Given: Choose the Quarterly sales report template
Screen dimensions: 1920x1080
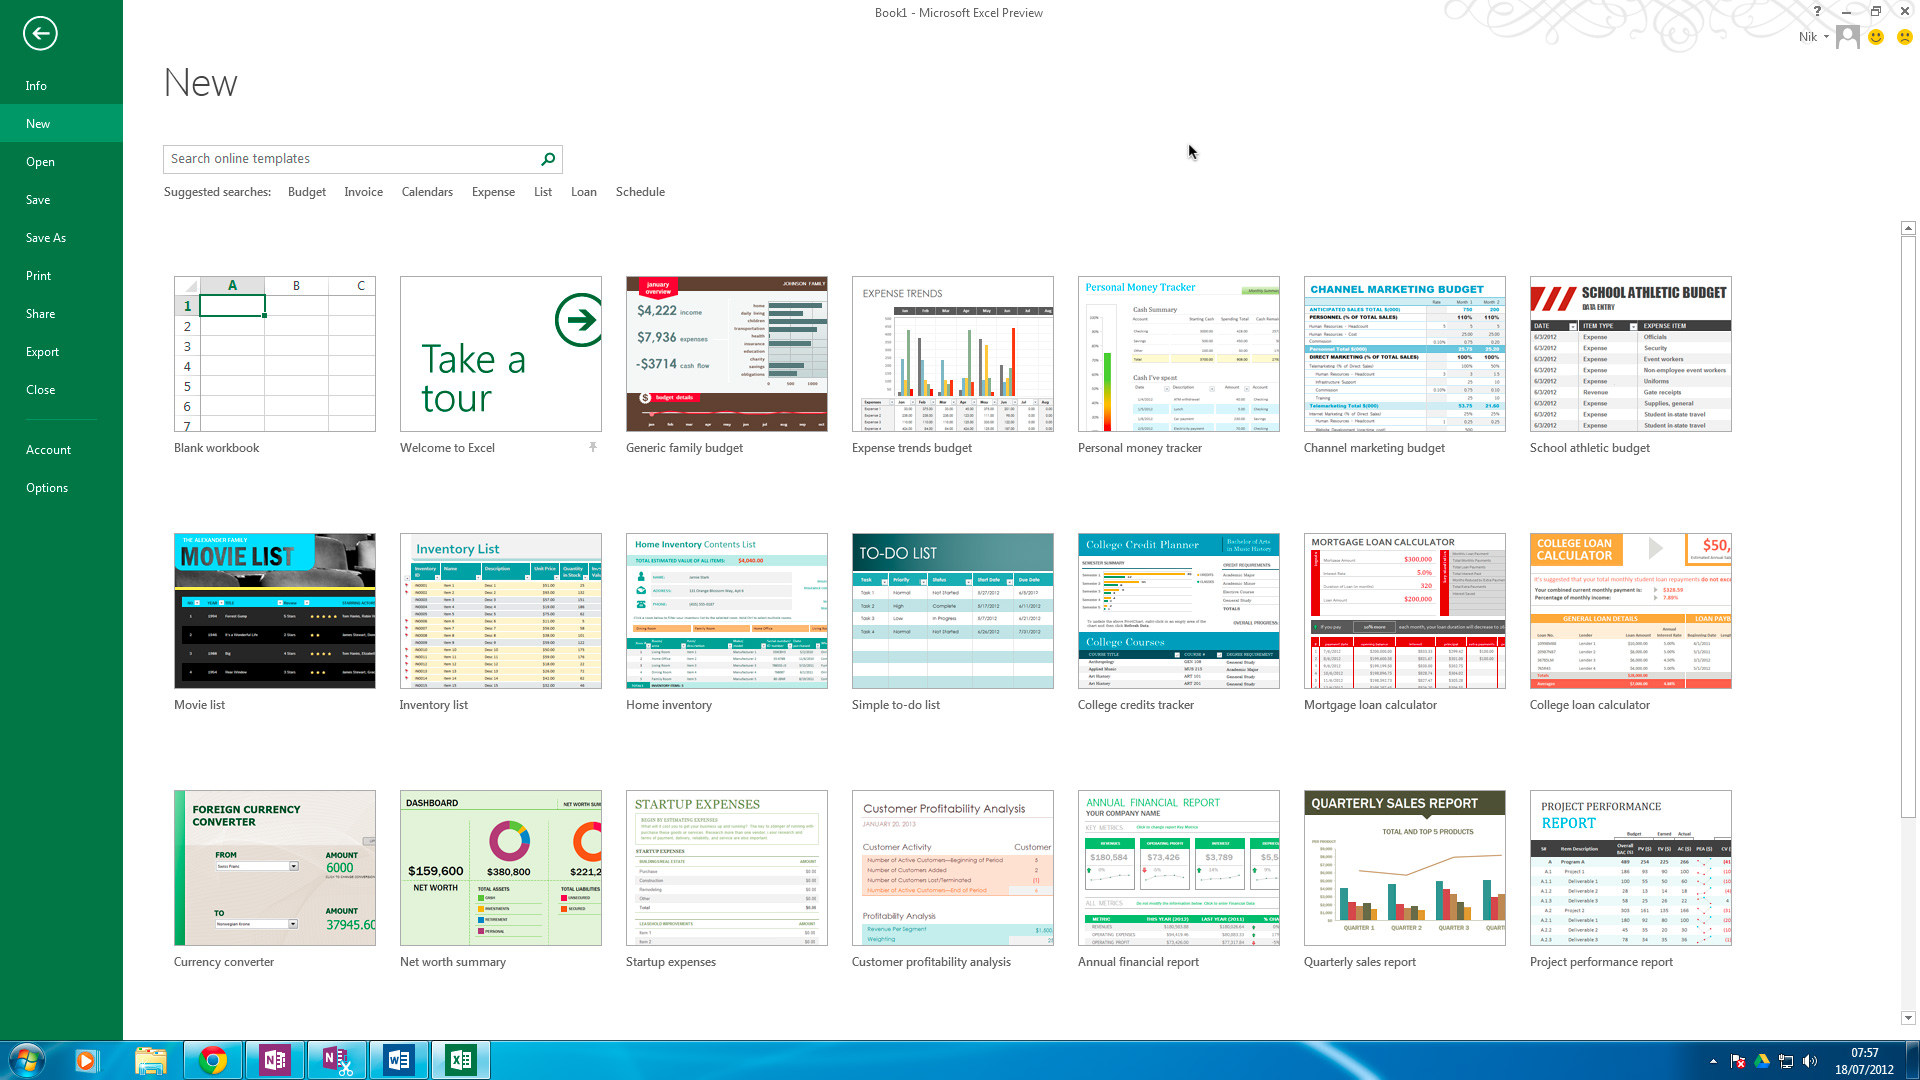Looking at the screenshot, I should (x=1405, y=868).
